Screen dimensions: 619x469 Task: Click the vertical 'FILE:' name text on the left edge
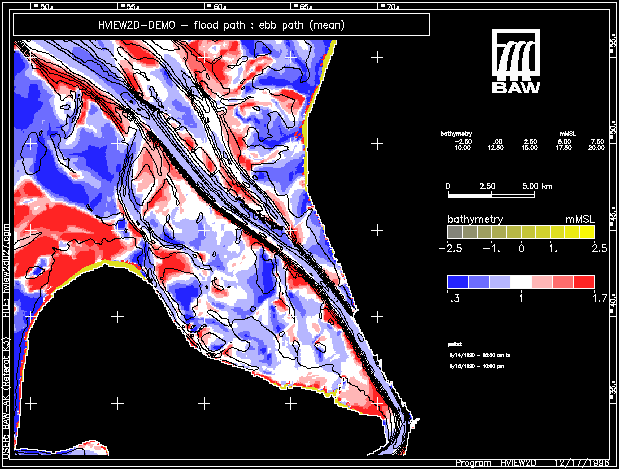(x=7, y=268)
